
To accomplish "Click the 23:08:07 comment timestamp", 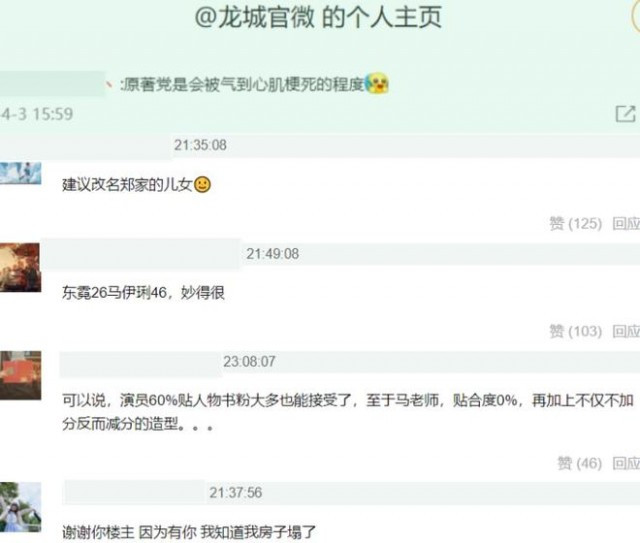I will pyautogui.click(x=249, y=361).
